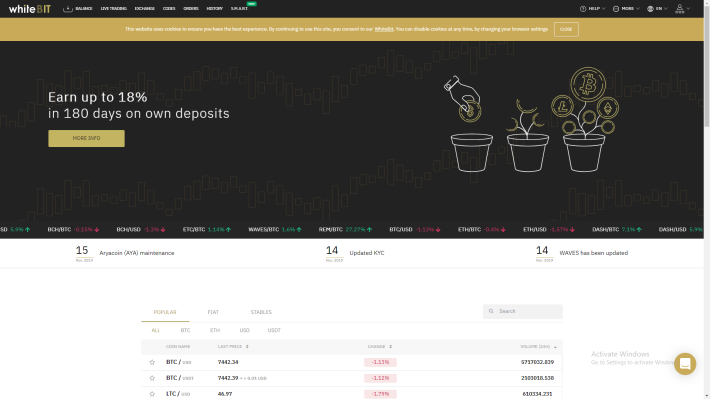Click the user account icon

(680, 9)
